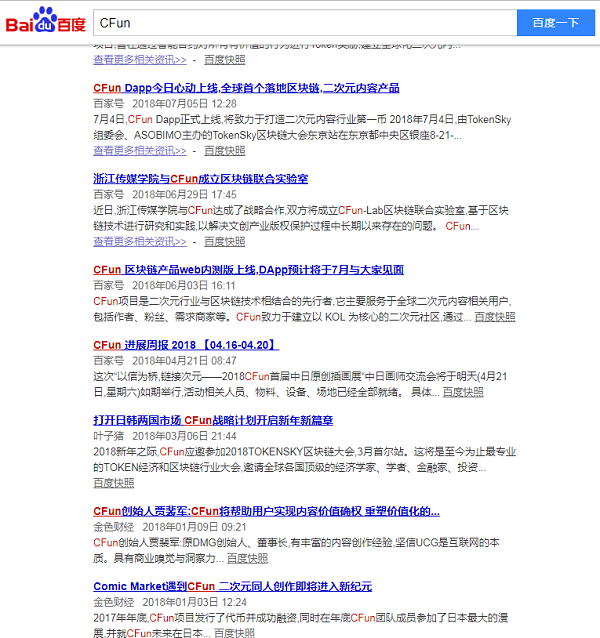Click snippet text starting 7月4日,CFun Dapp正式上线
The height and width of the screenshot is (638, 600).
(302, 127)
